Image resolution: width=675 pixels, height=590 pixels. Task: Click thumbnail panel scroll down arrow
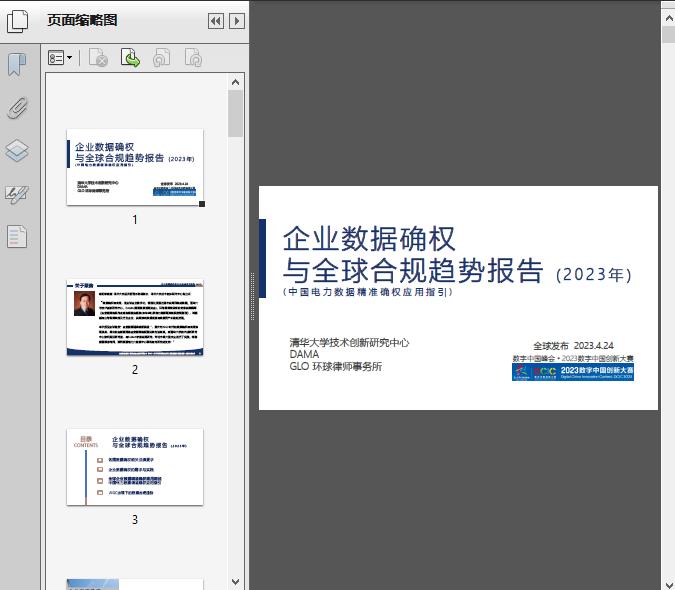coord(235,582)
